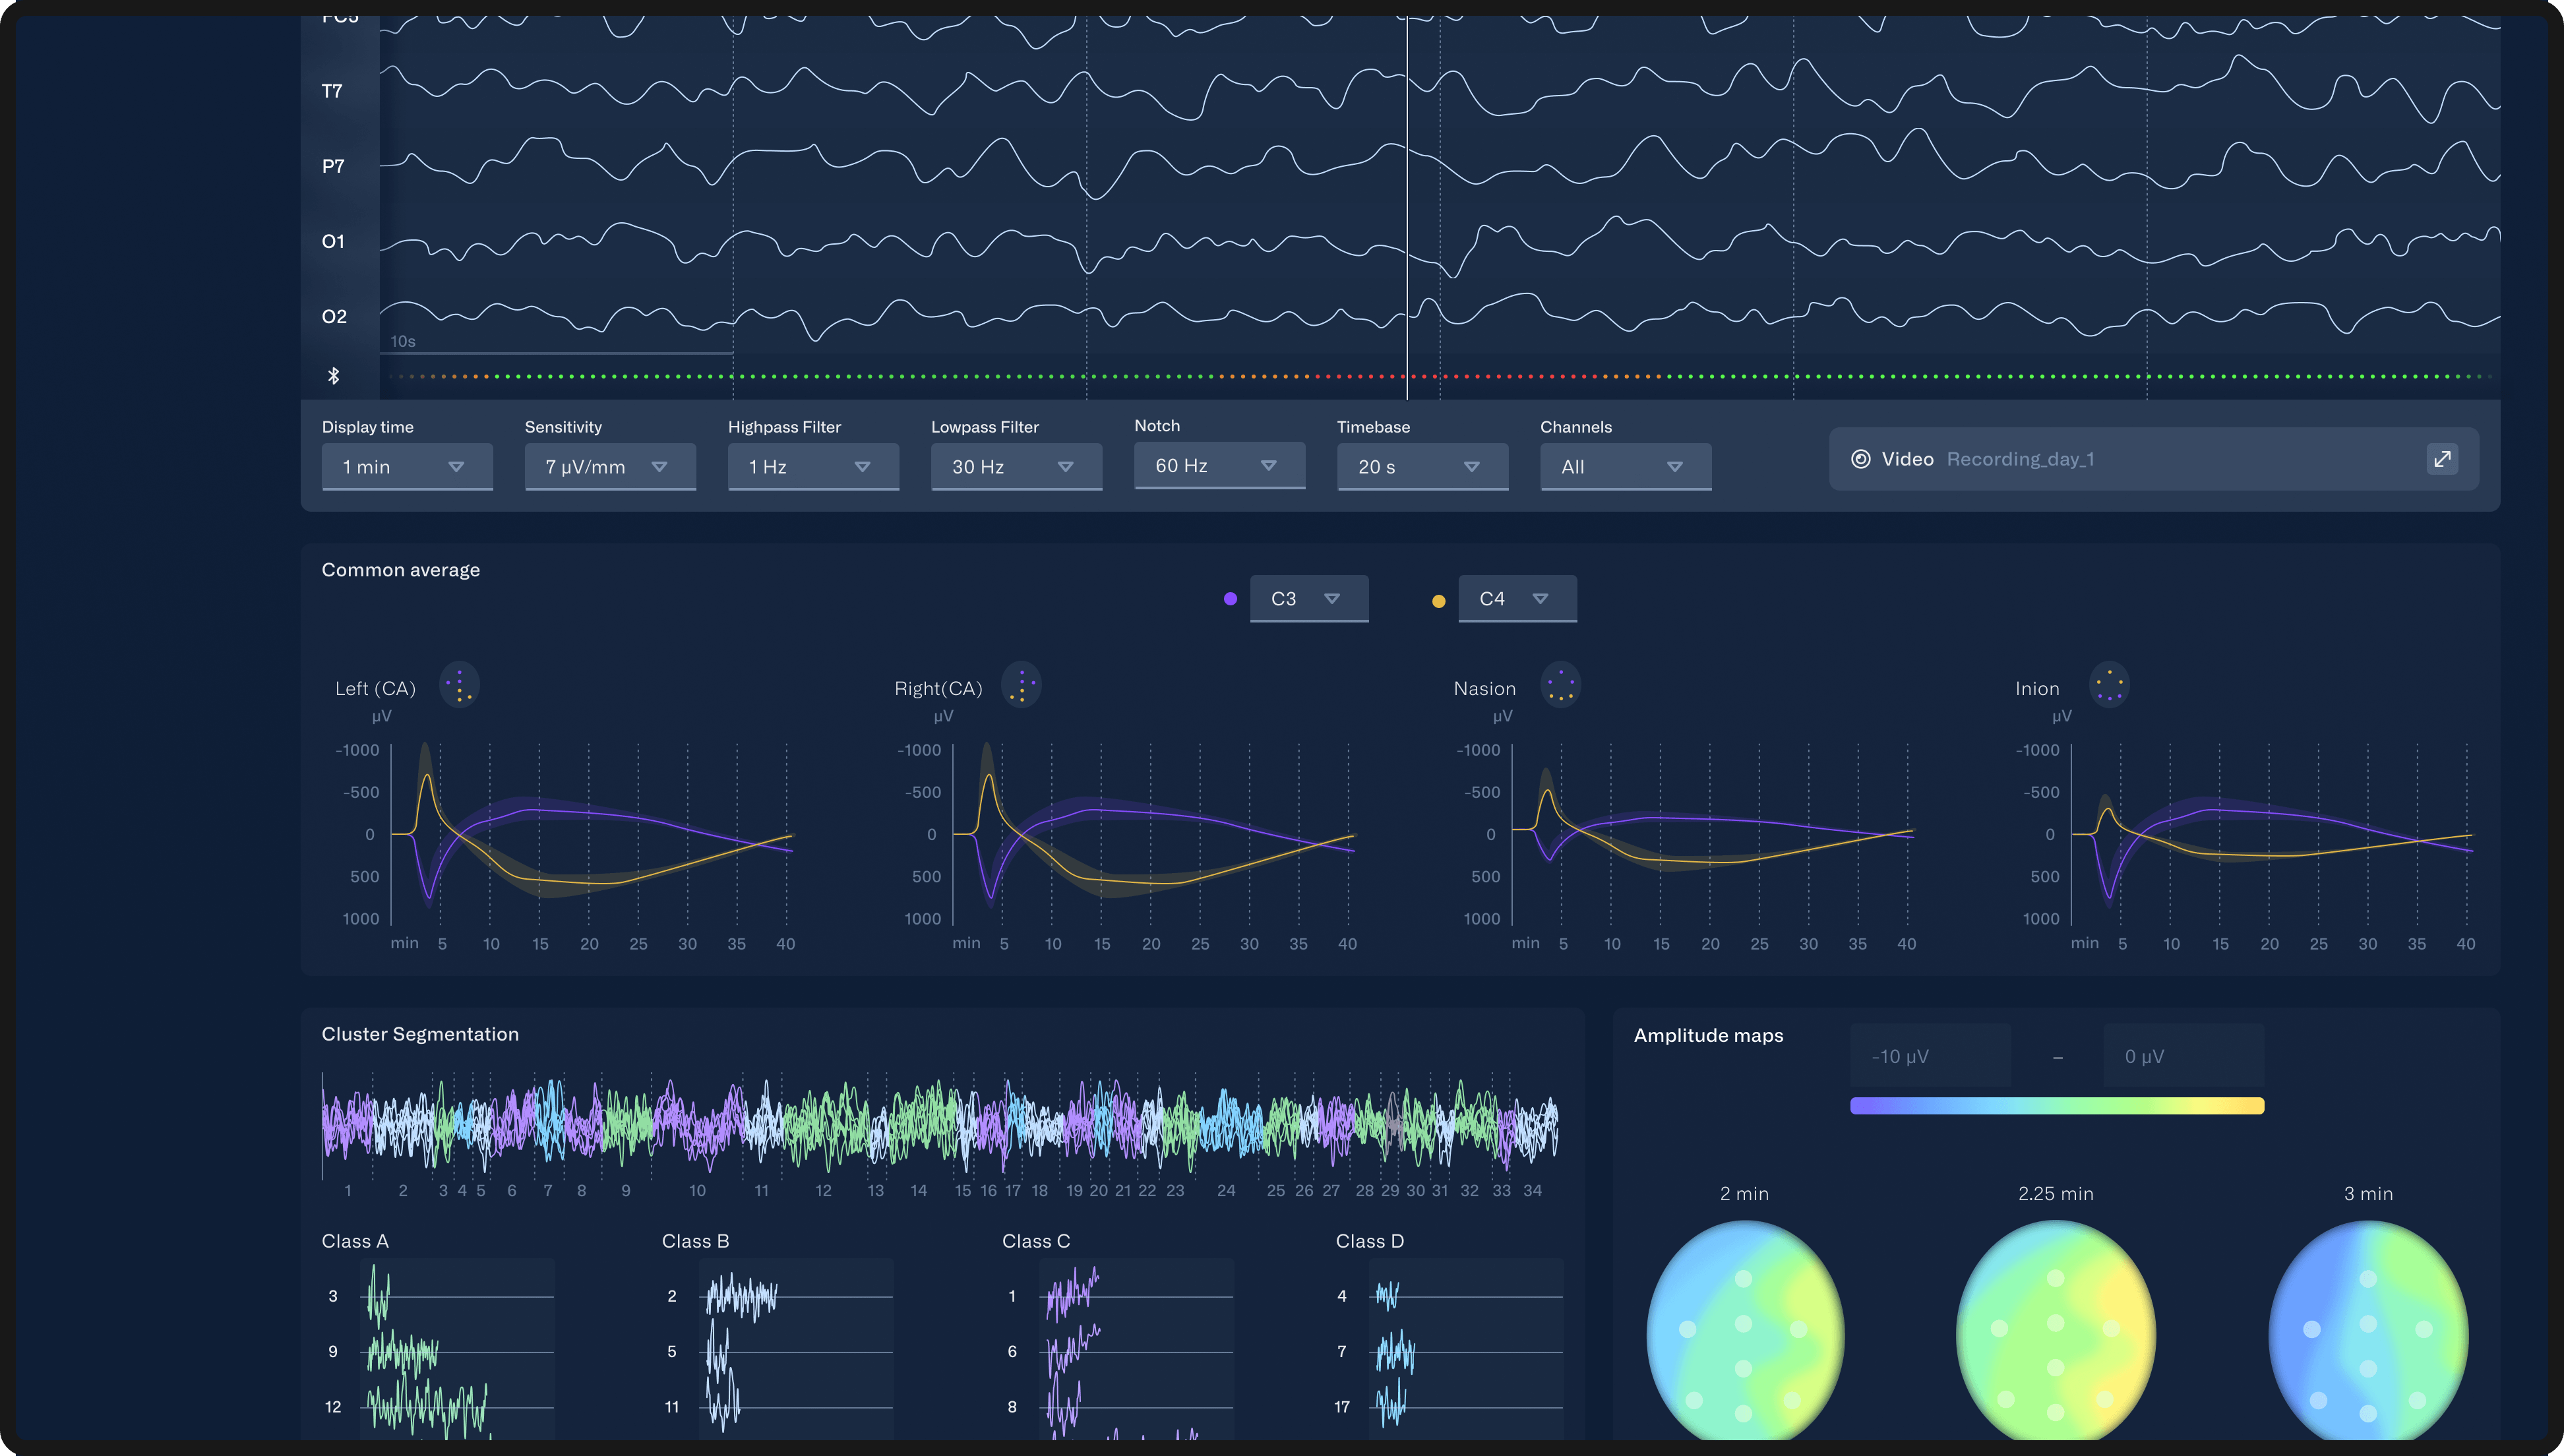Image resolution: width=2564 pixels, height=1456 pixels.
Task: Click the Amplitude maps heading
Action: point(1708,1036)
